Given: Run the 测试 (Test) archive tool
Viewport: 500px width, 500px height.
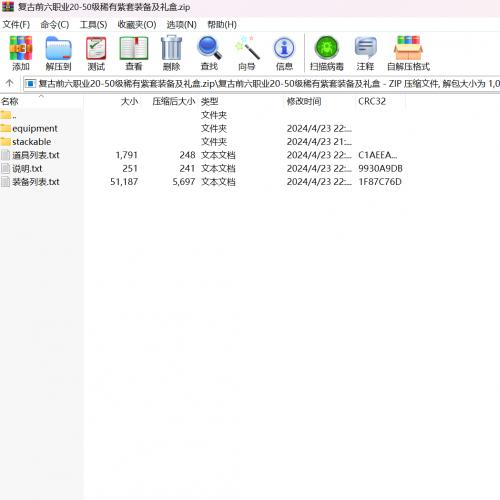Looking at the screenshot, I should click(x=96, y=53).
